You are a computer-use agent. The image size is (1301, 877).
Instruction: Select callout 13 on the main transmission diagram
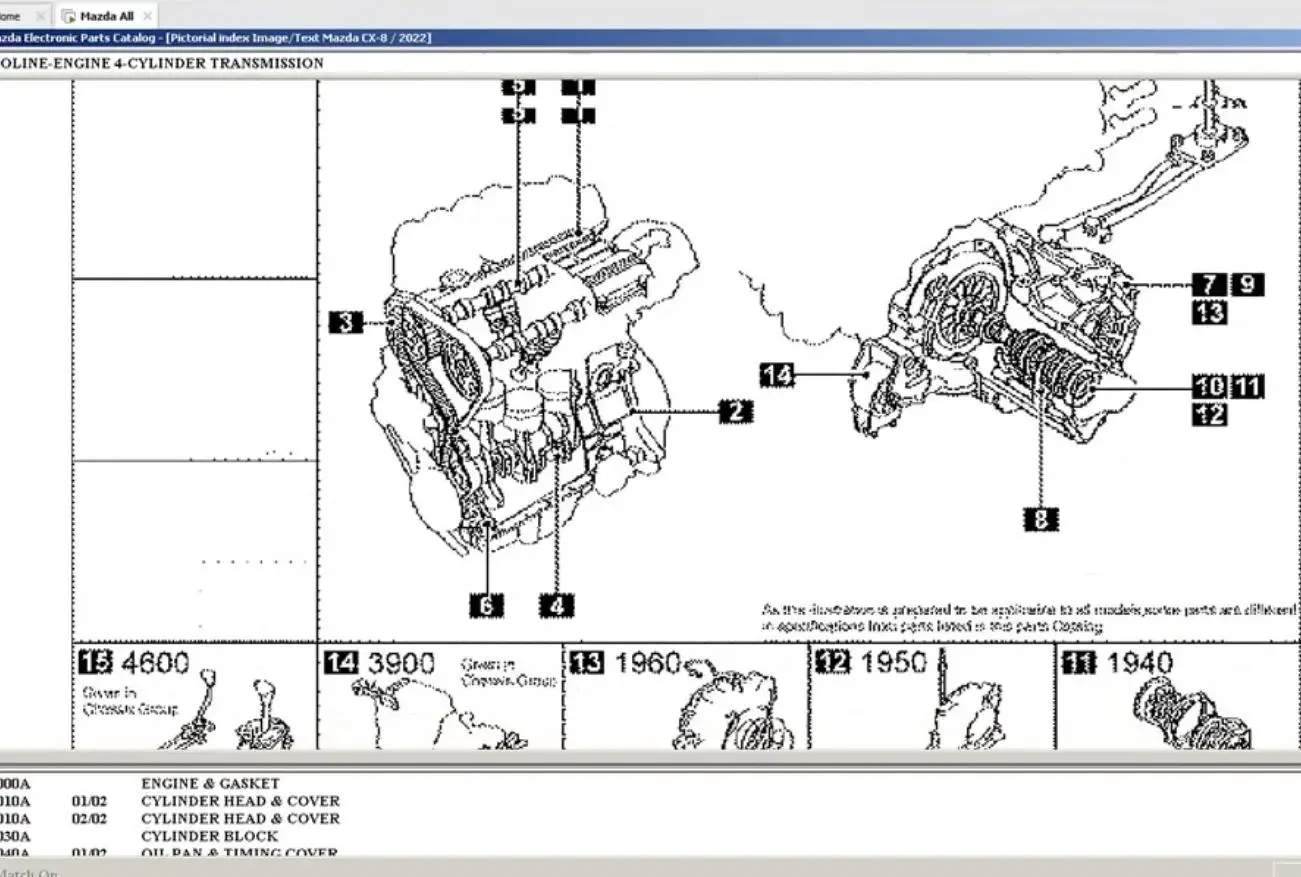[1209, 313]
